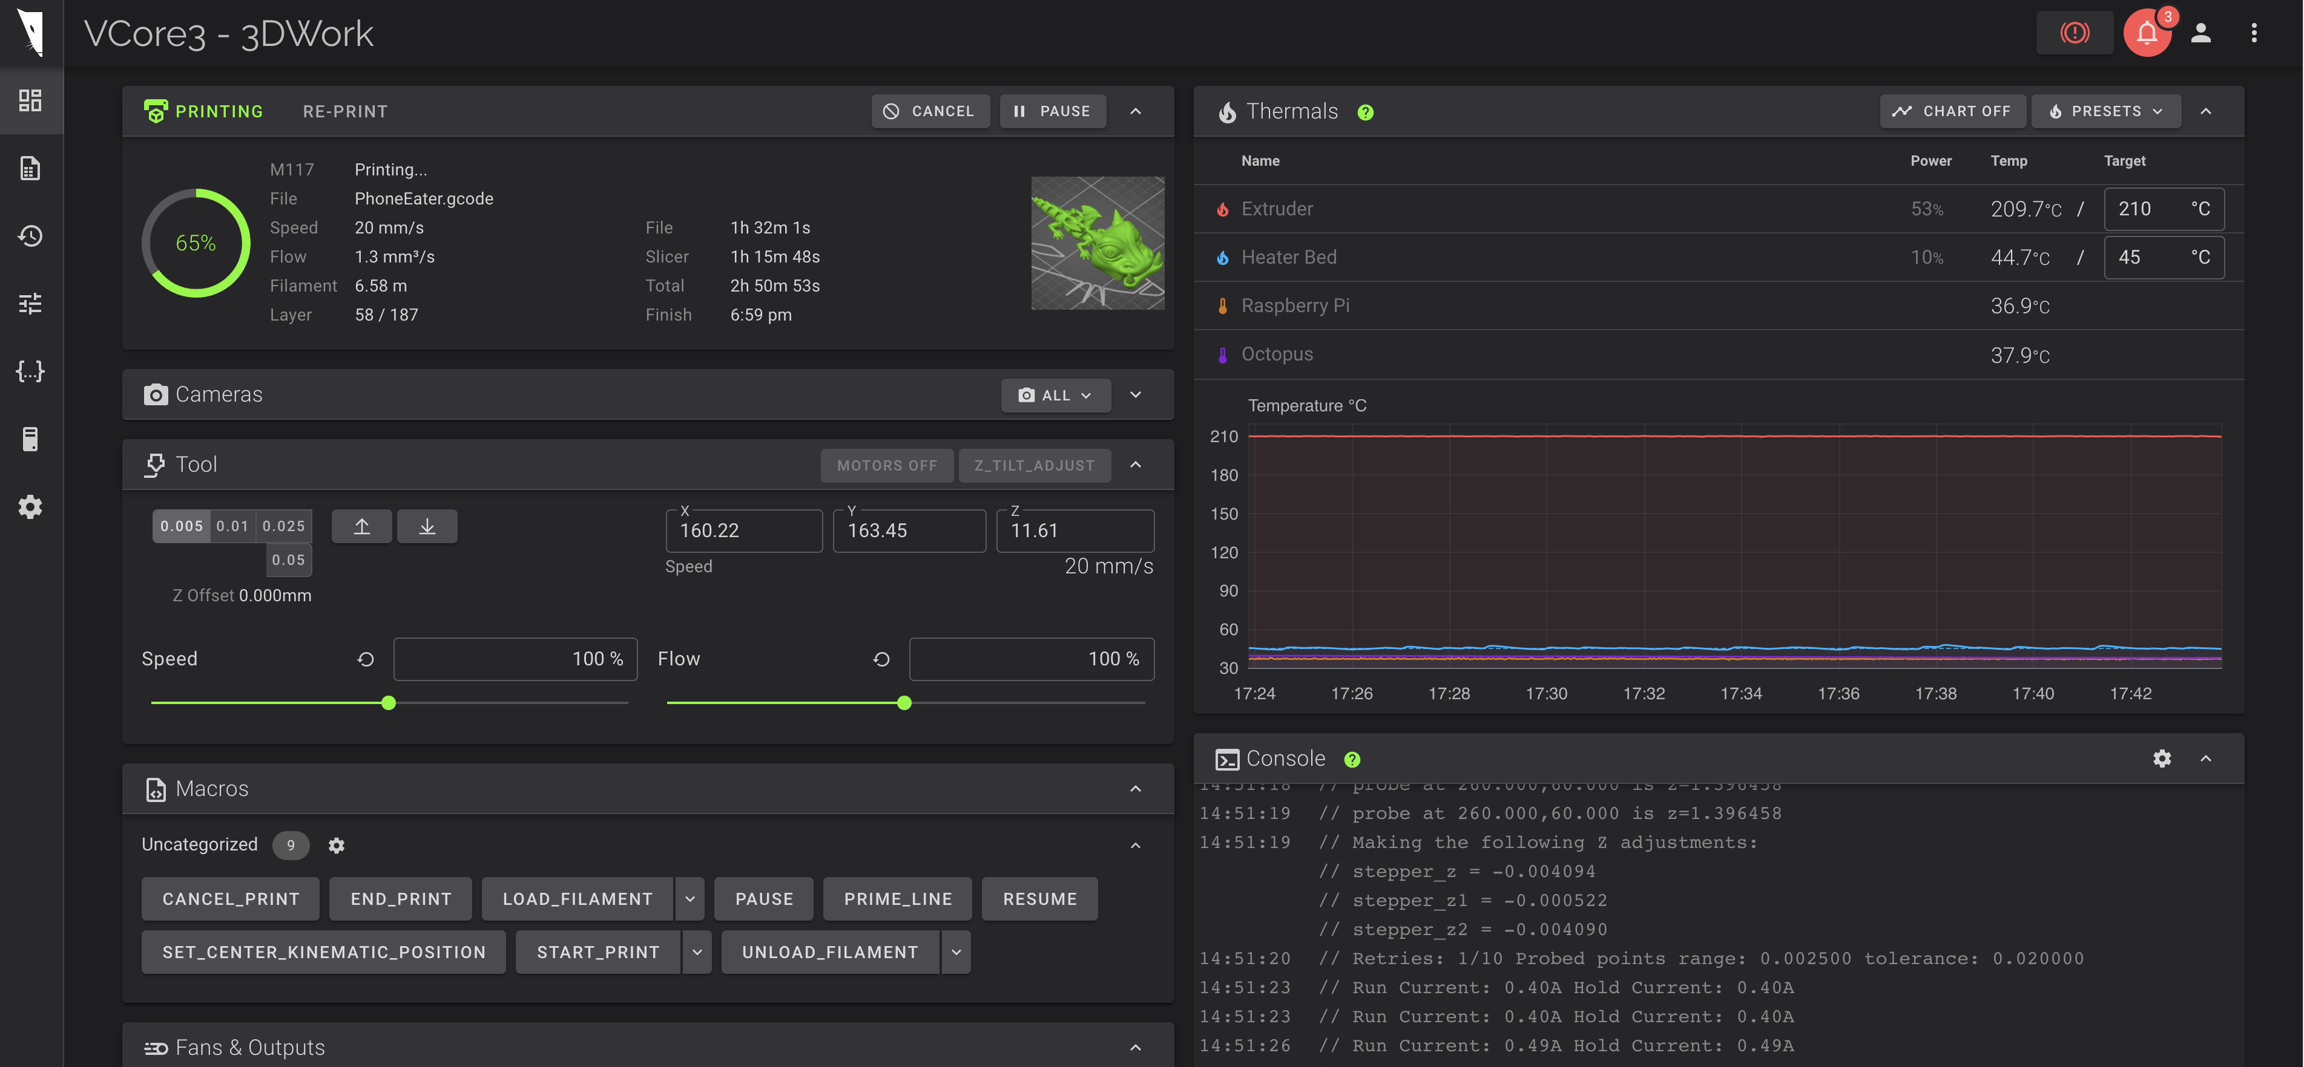Open the cameras ALL dropdown
This screenshot has width=2304, height=1067.
pyautogui.click(x=1055, y=395)
